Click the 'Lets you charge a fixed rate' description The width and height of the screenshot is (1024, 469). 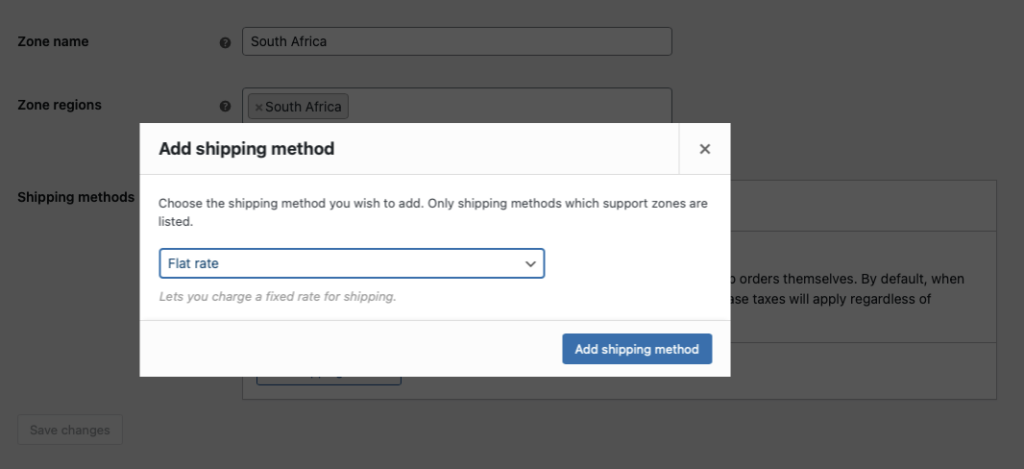click(x=278, y=297)
